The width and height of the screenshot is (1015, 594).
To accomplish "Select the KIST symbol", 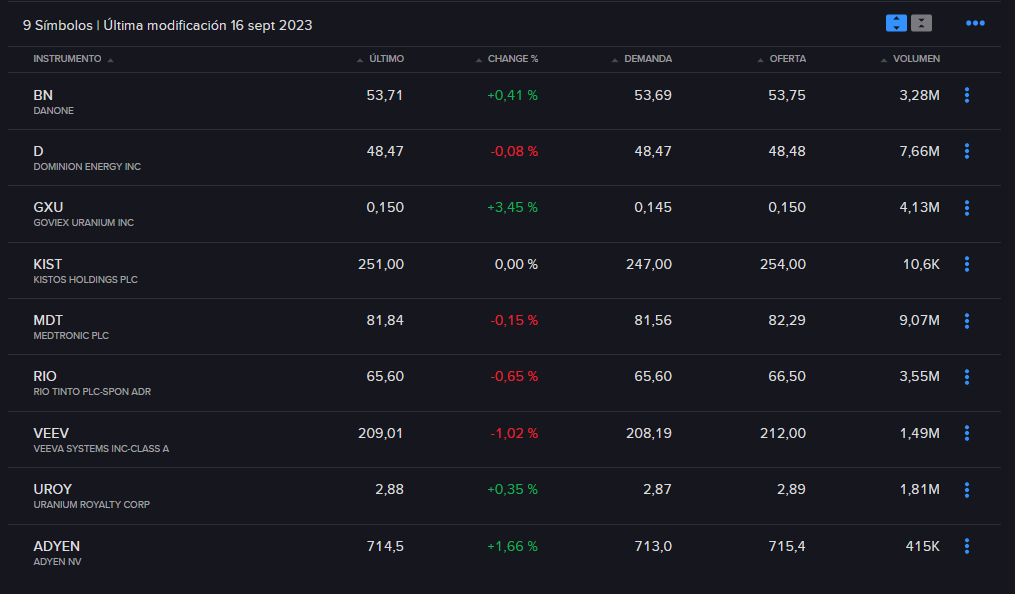I will coord(48,264).
